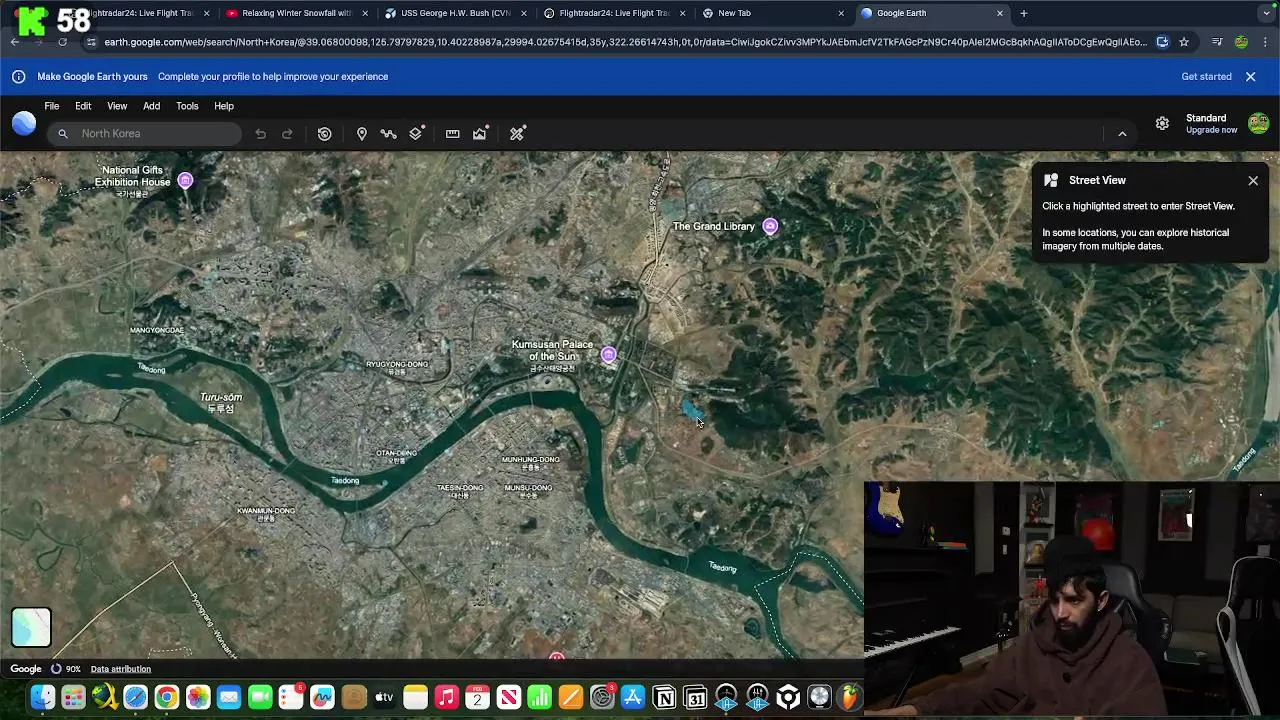Select the measure ruler tool
Screen dimensions: 1280x720
coord(453,134)
